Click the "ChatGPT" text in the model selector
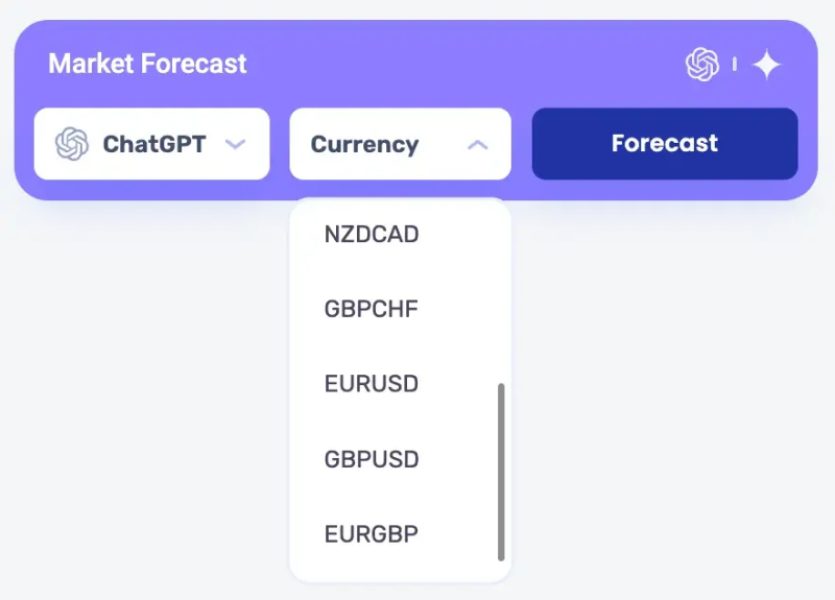This screenshot has height=600, width=835. (154, 144)
